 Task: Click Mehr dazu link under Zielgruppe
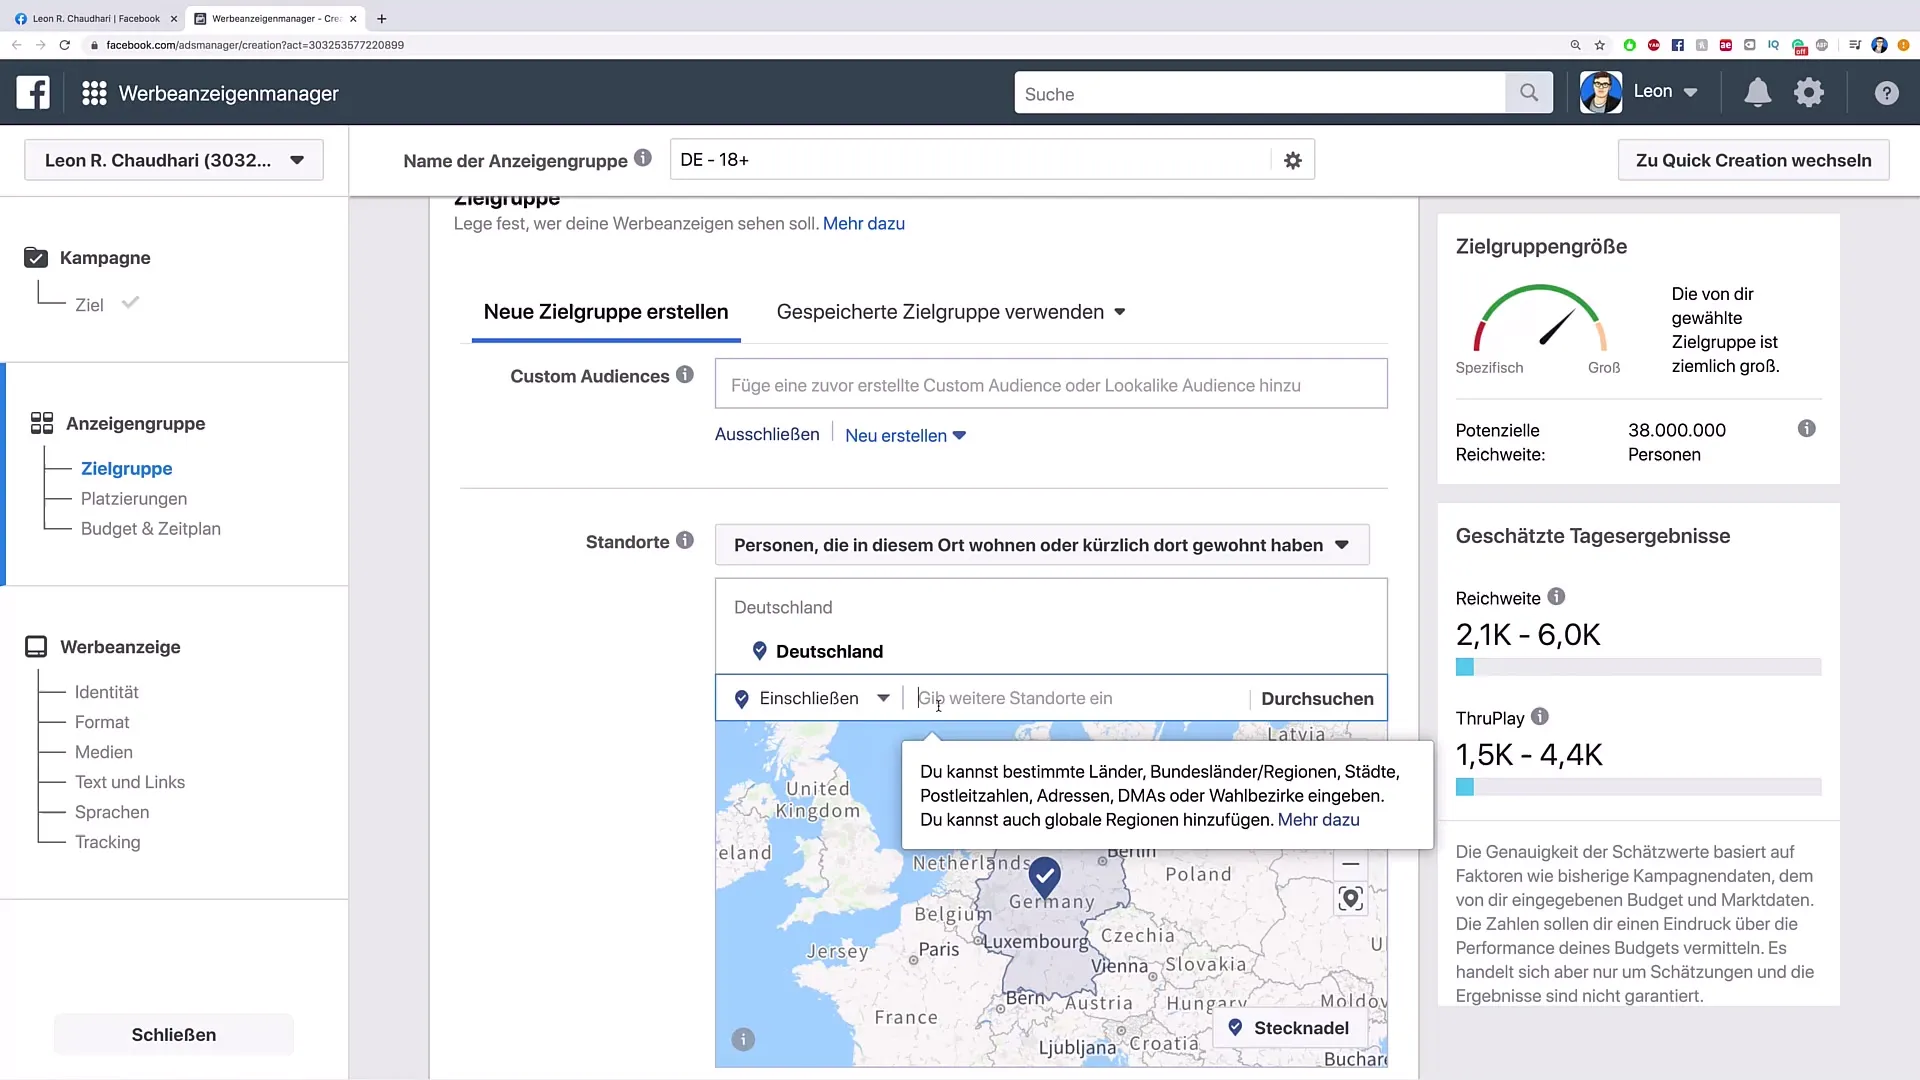point(864,223)
